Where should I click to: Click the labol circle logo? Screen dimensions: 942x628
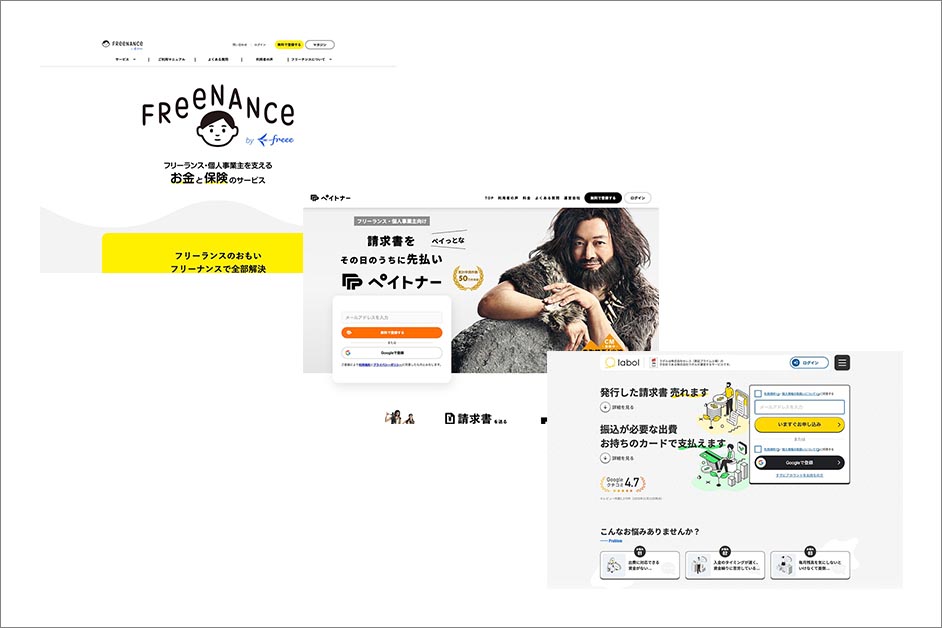click(x=609, y=362)
